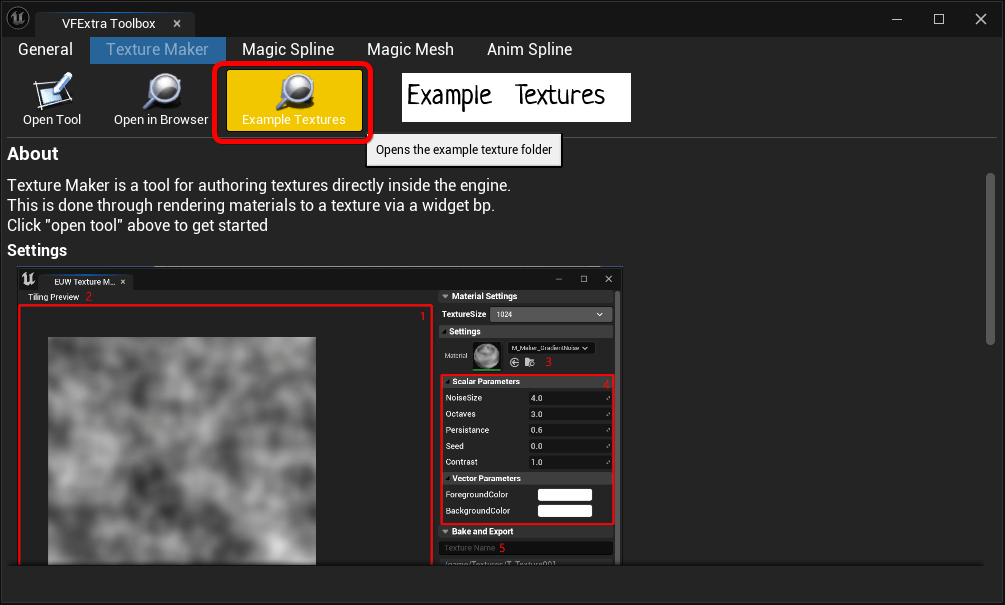Close the EUW Texture M... tab

(x=123, y=282)
